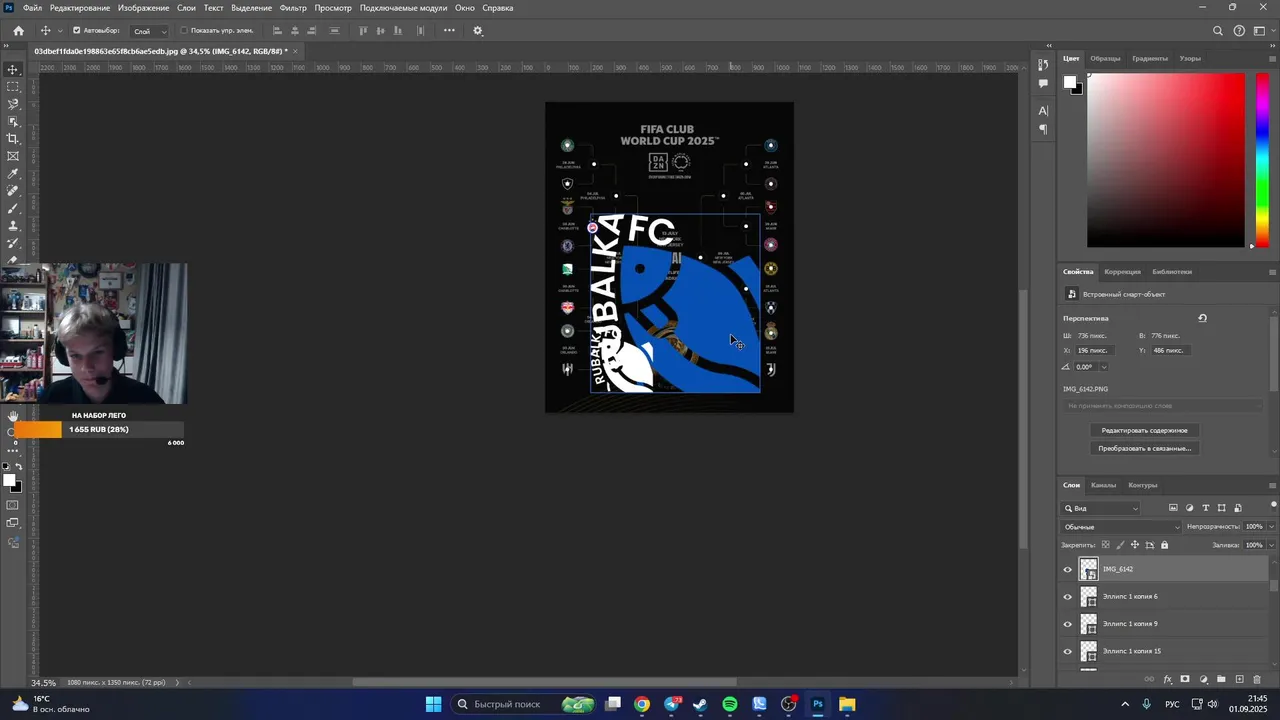Reset the perspective transform in Properties
This screenshot has width=1280, height=720.
1203,318
